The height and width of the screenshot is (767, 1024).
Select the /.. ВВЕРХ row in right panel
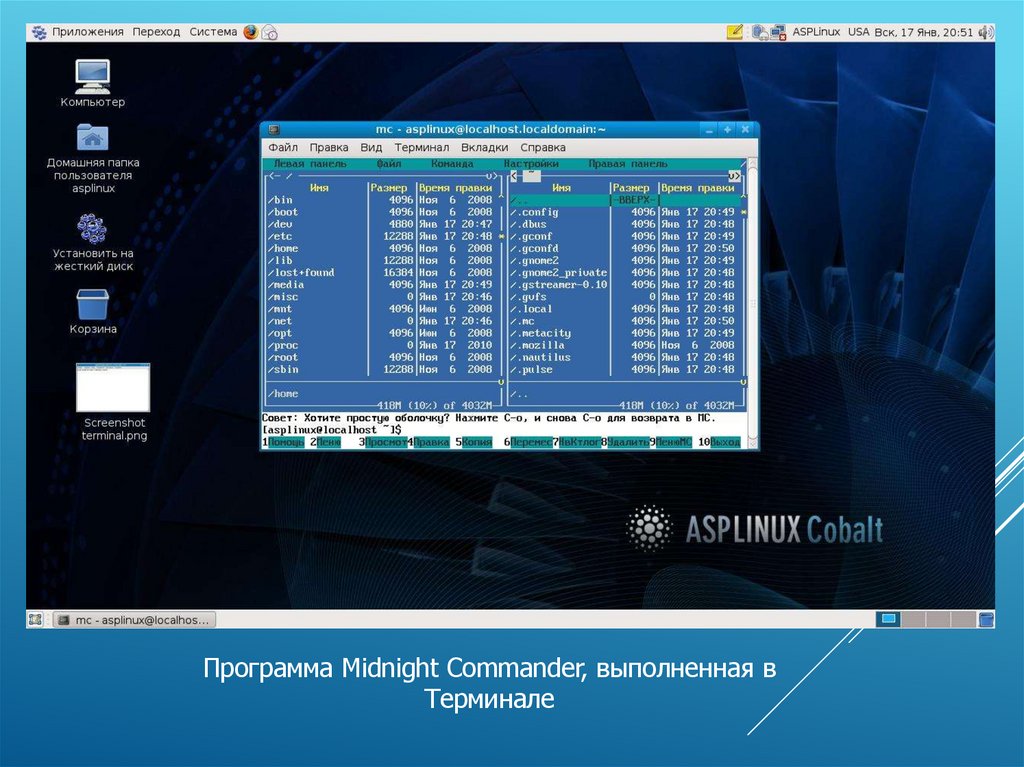625,200
